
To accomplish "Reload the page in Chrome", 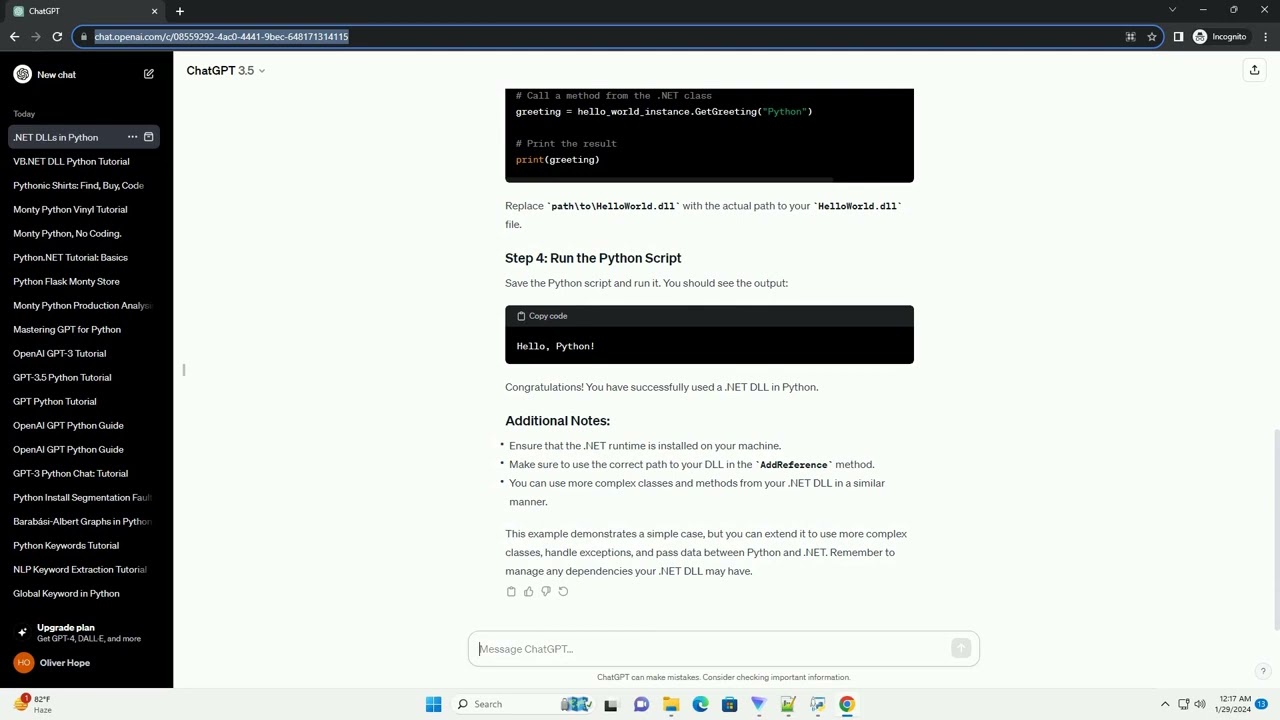I will [x=57, y=37].
